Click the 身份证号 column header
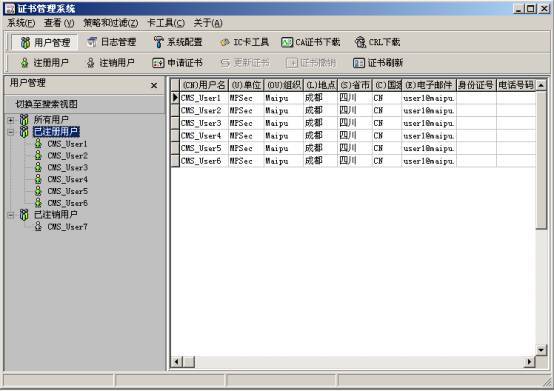 (x=476, y=85)
